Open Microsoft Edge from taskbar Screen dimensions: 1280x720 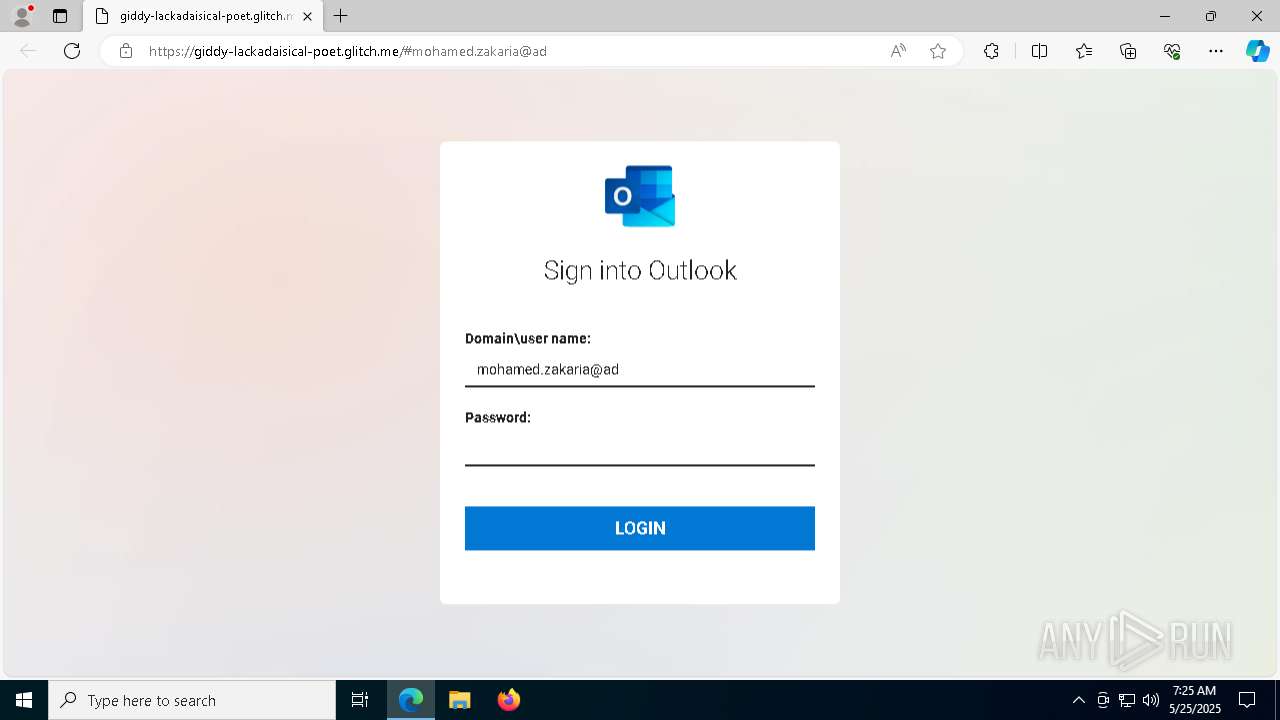click(411, 700)
